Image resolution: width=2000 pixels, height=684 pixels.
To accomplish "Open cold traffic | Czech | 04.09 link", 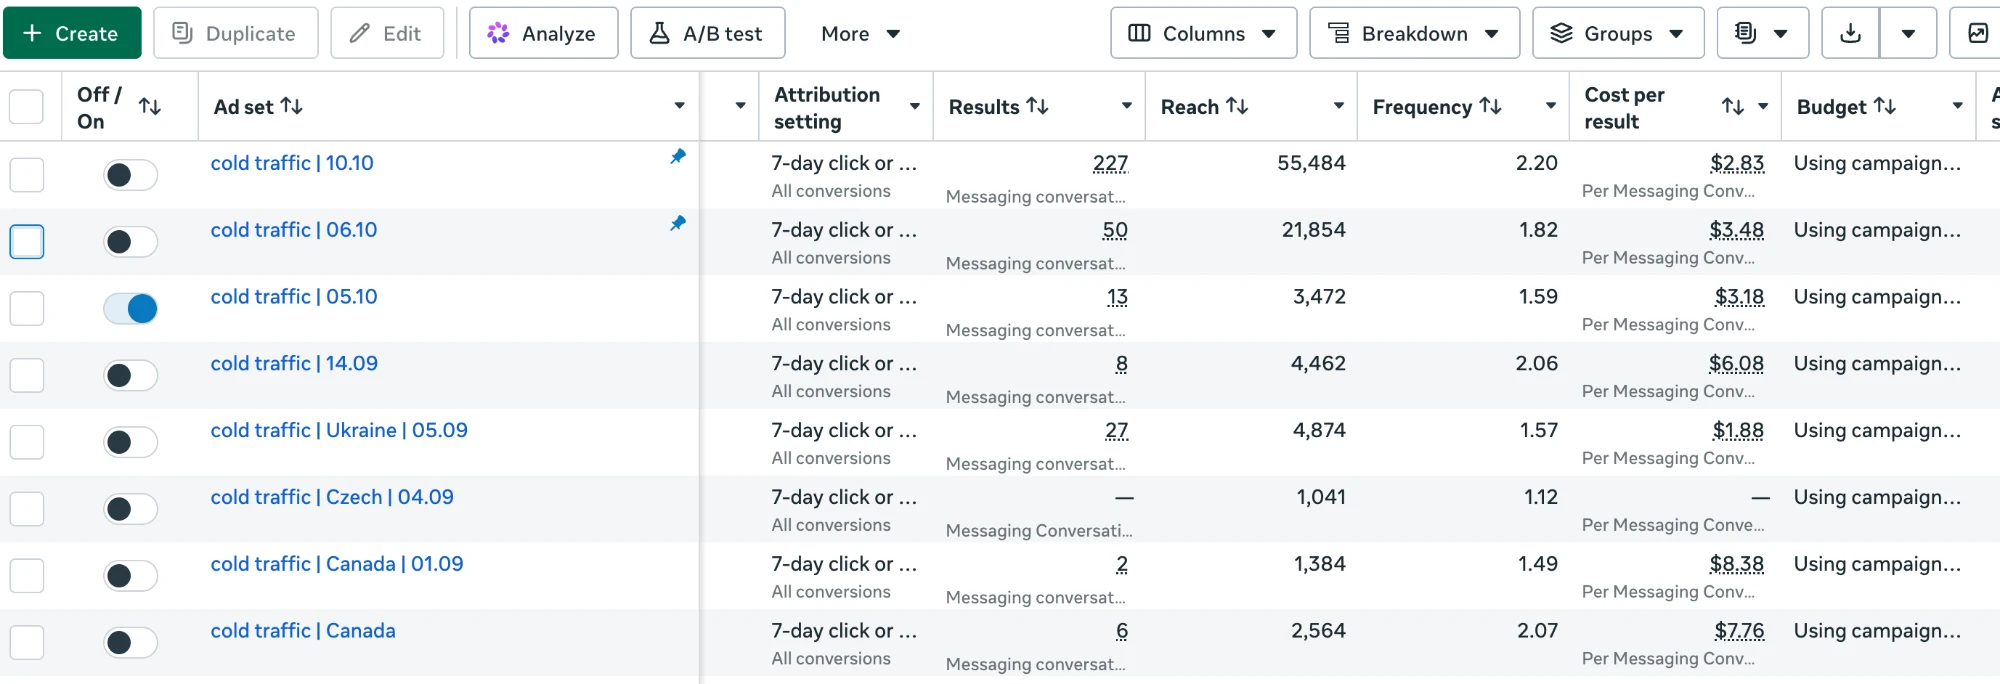I will click(332, 497).
